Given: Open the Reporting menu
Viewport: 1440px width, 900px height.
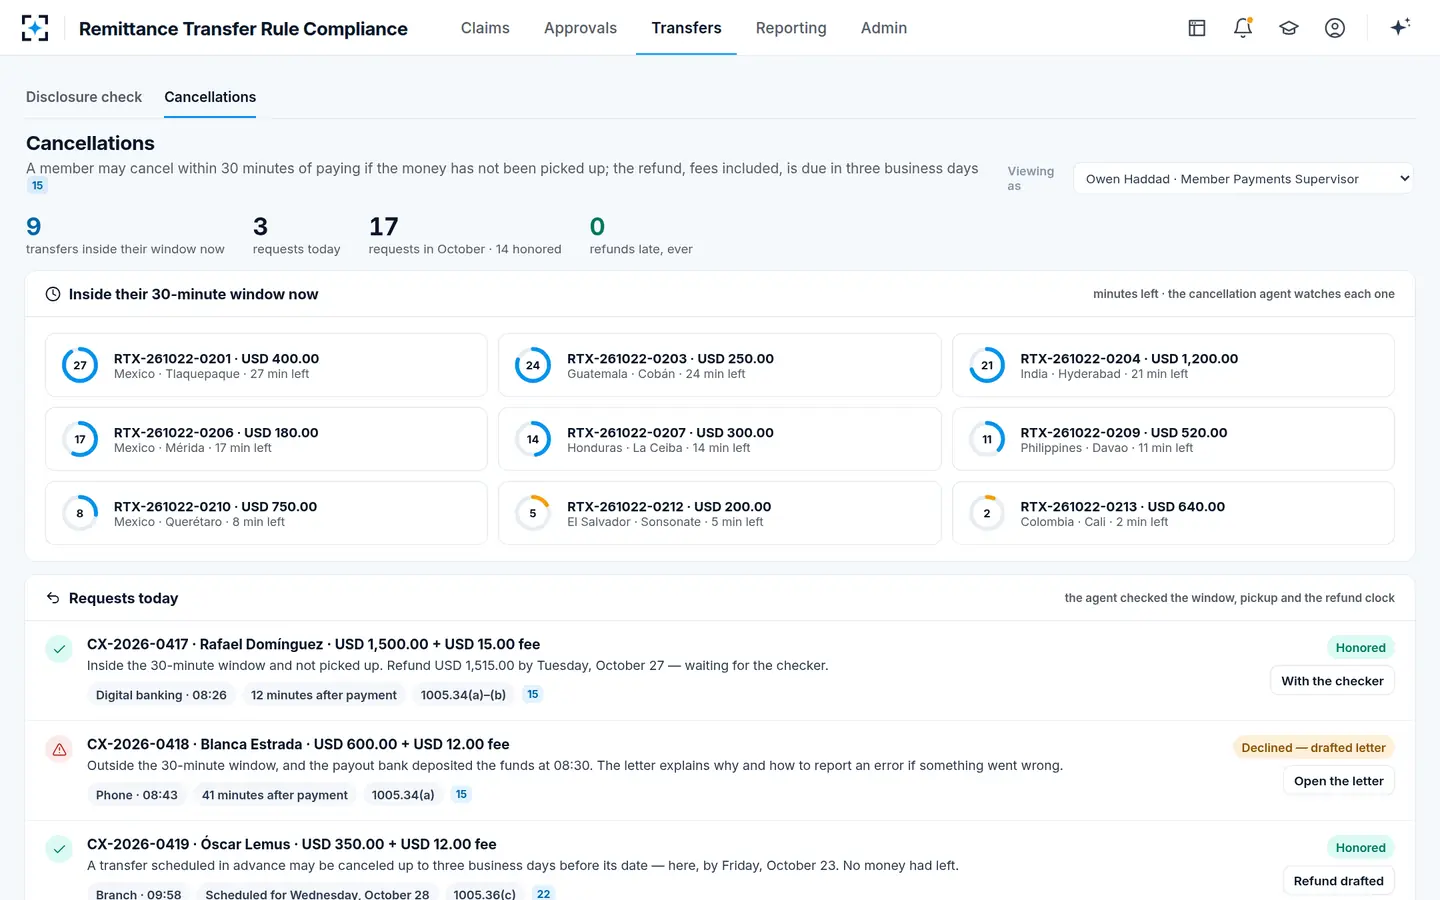Looking at the screenshot, I should click(x=791, y=28).
